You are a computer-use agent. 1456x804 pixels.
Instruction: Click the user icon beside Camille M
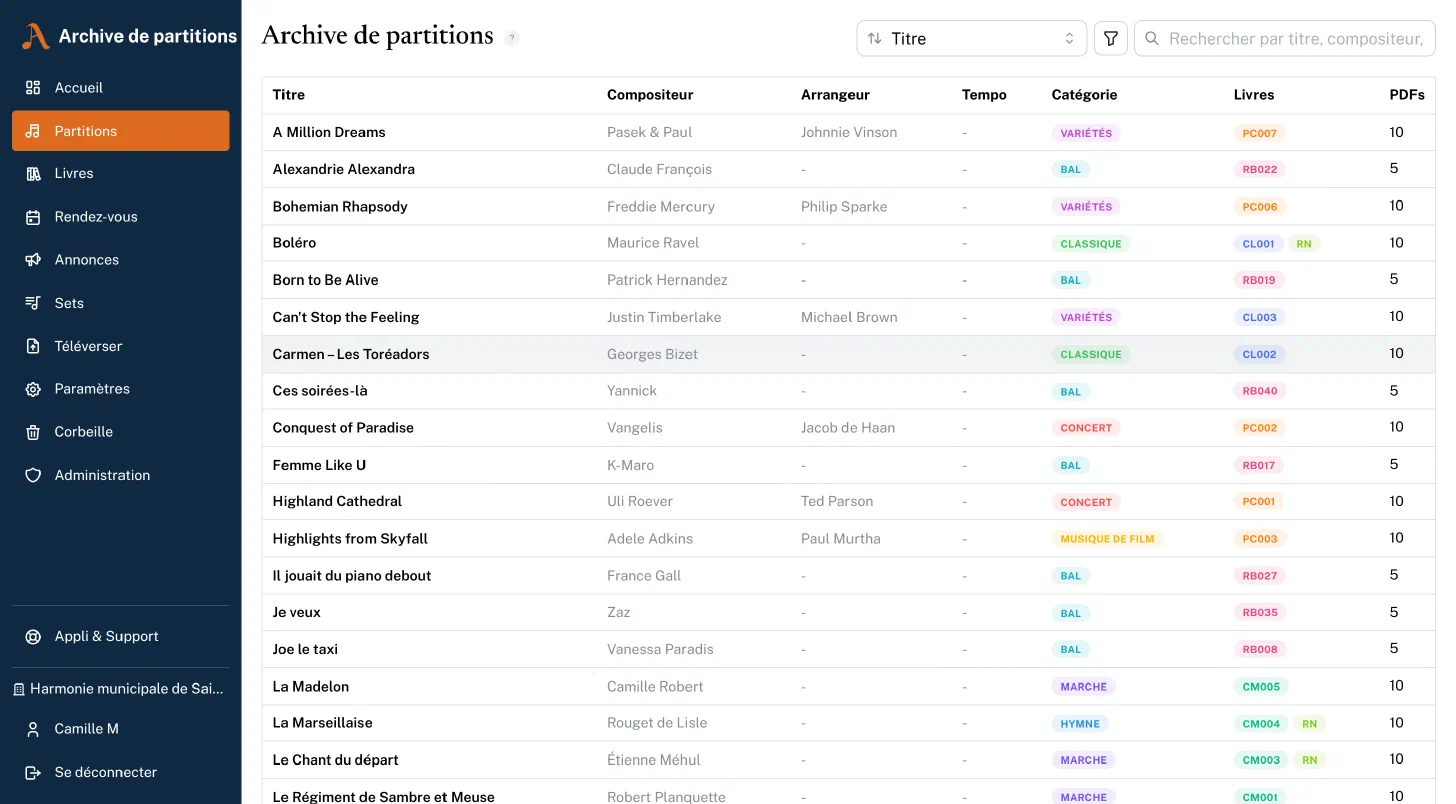tap(33, 729)
